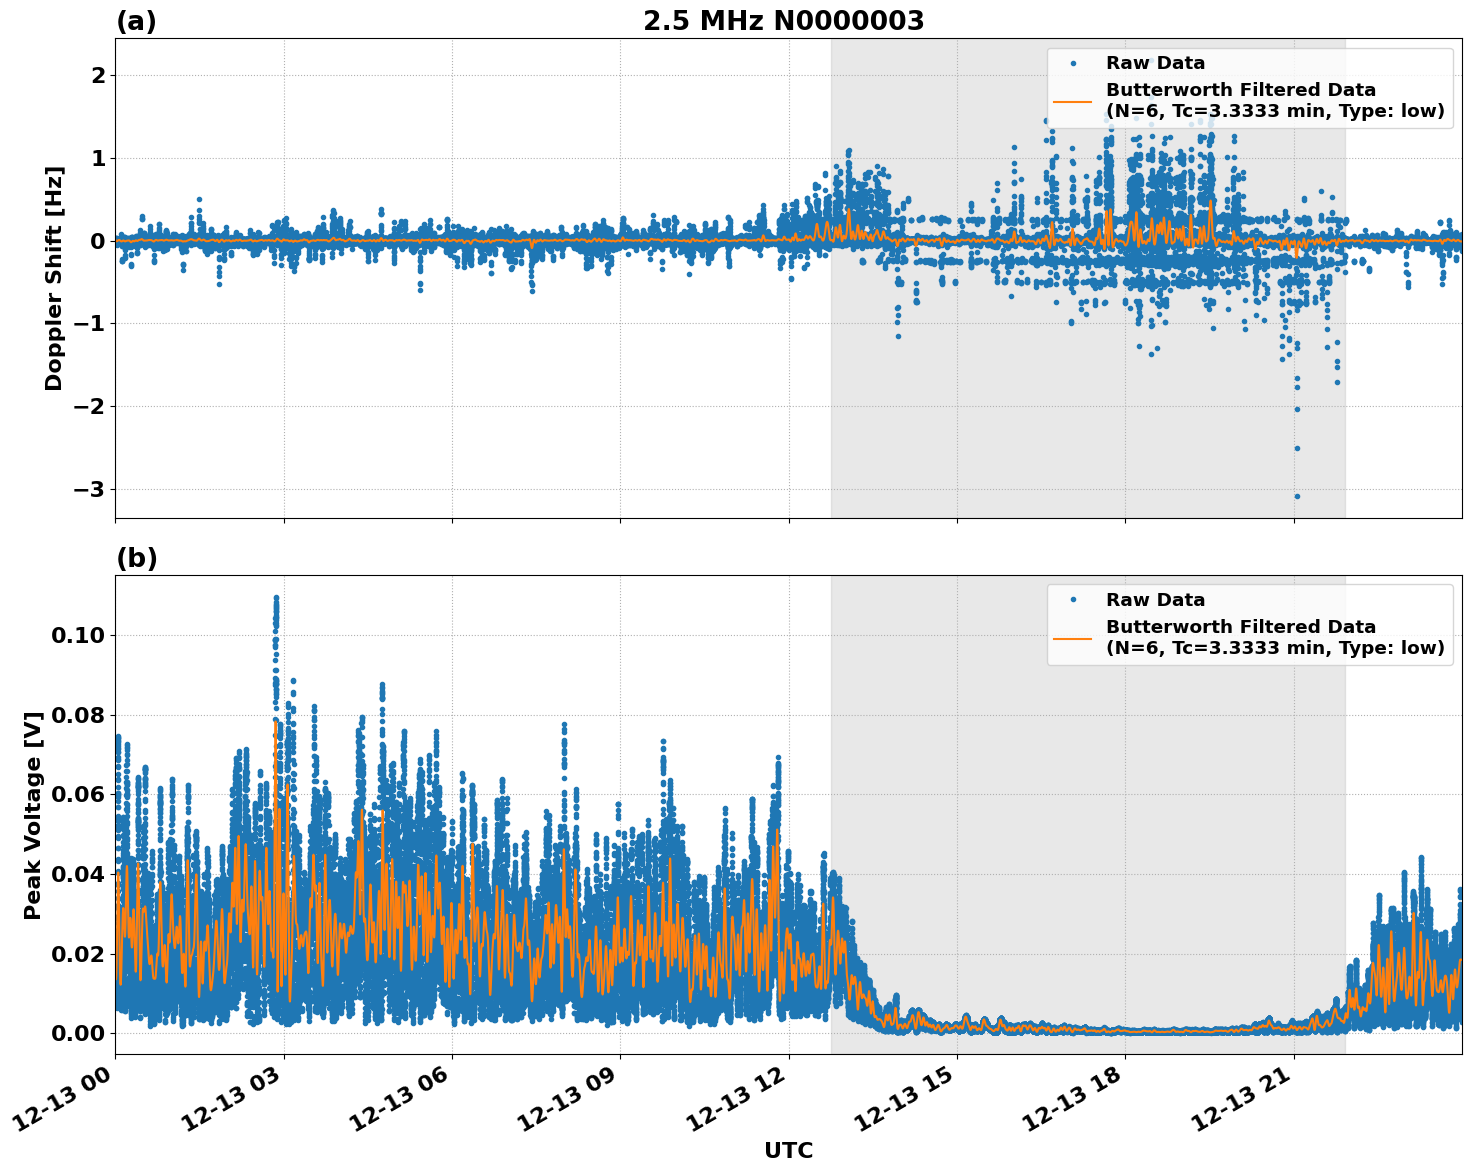Click the subplot label (b)
Image resolution: width=1471 pixels, height=1172 pixels.
[136, 558]
